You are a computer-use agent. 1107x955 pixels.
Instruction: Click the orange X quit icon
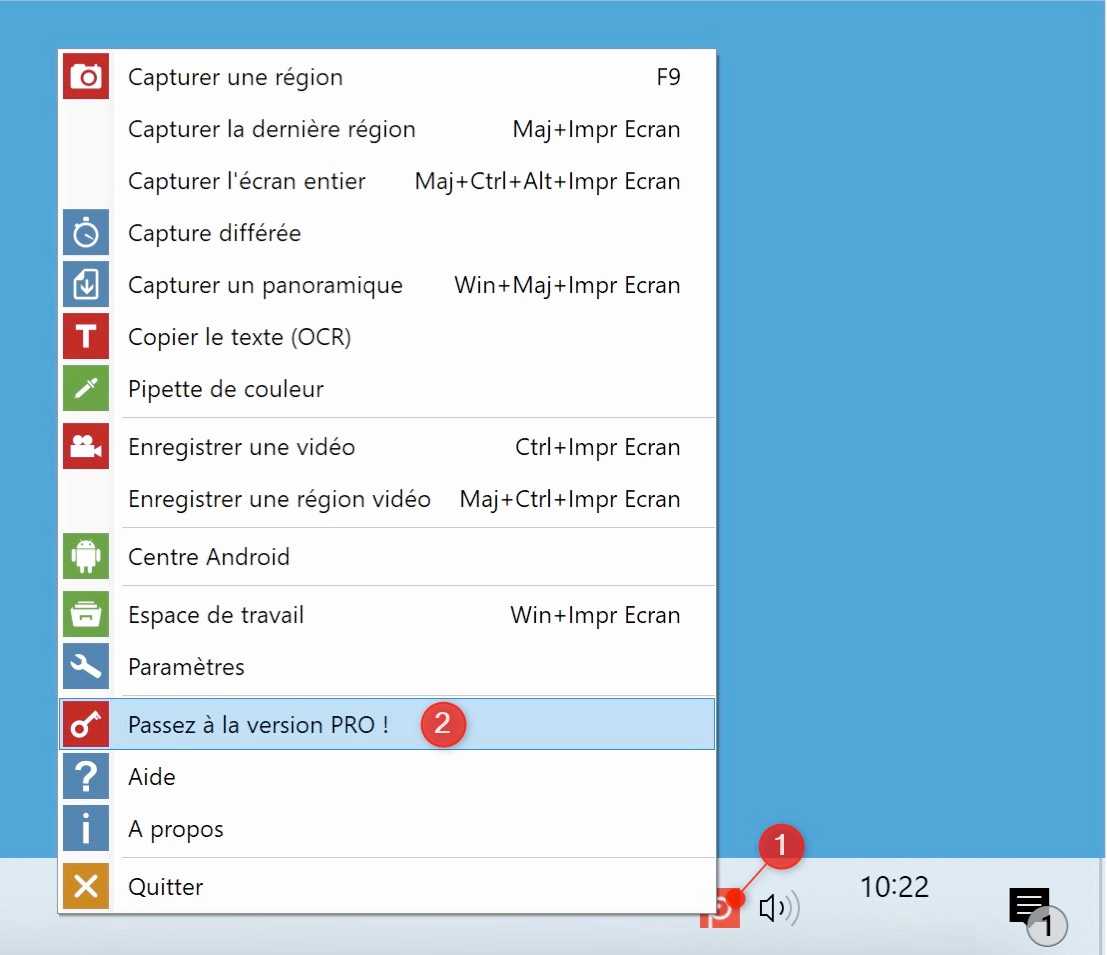point(86,887)
